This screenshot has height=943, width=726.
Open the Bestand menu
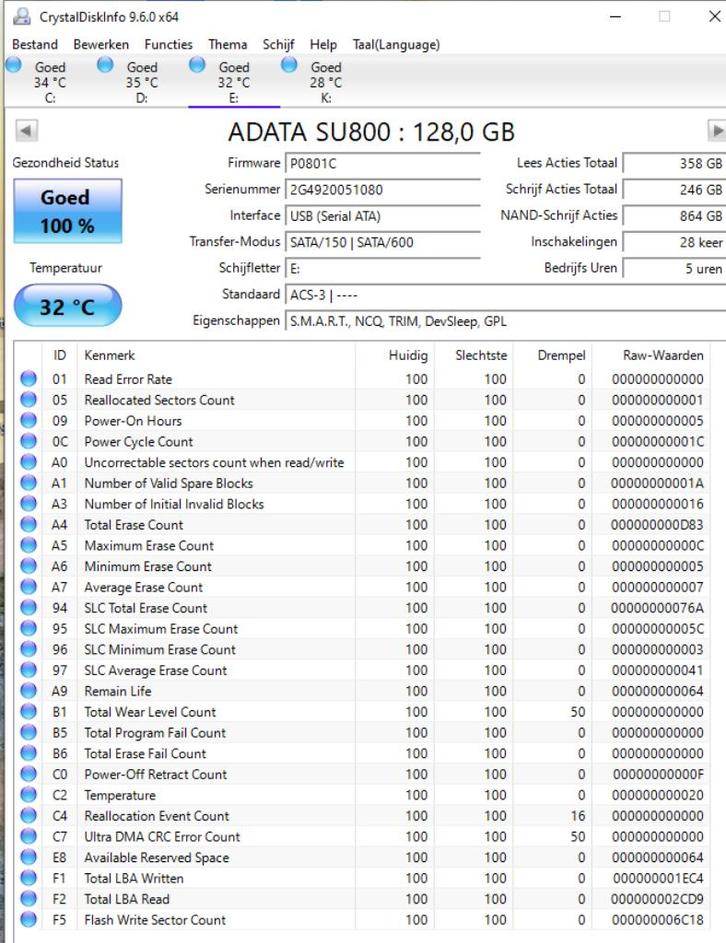[x=35, y=45]
